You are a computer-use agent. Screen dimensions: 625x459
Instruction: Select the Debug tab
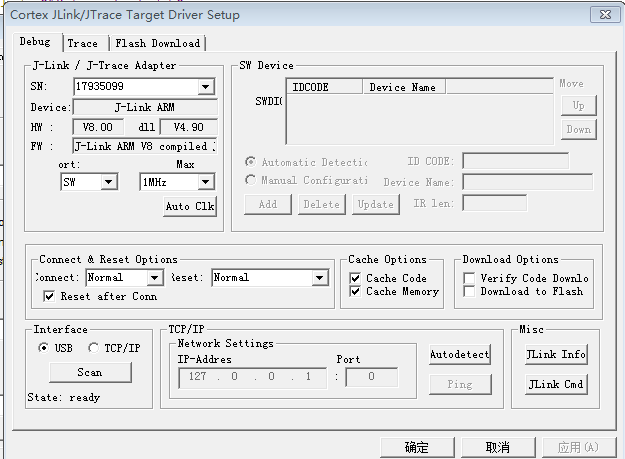click(x=35, y=41)
